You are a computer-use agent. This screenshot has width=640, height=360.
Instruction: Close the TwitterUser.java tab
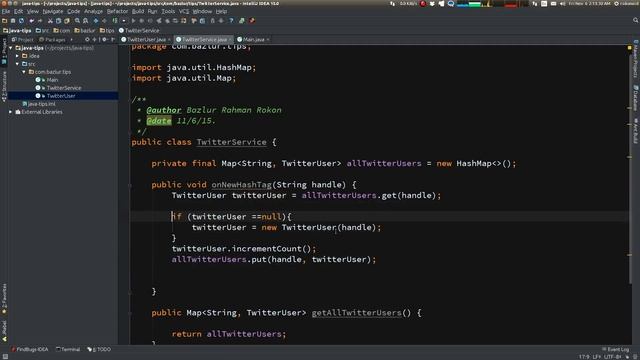pyautogui.click(x=169, y=40)
